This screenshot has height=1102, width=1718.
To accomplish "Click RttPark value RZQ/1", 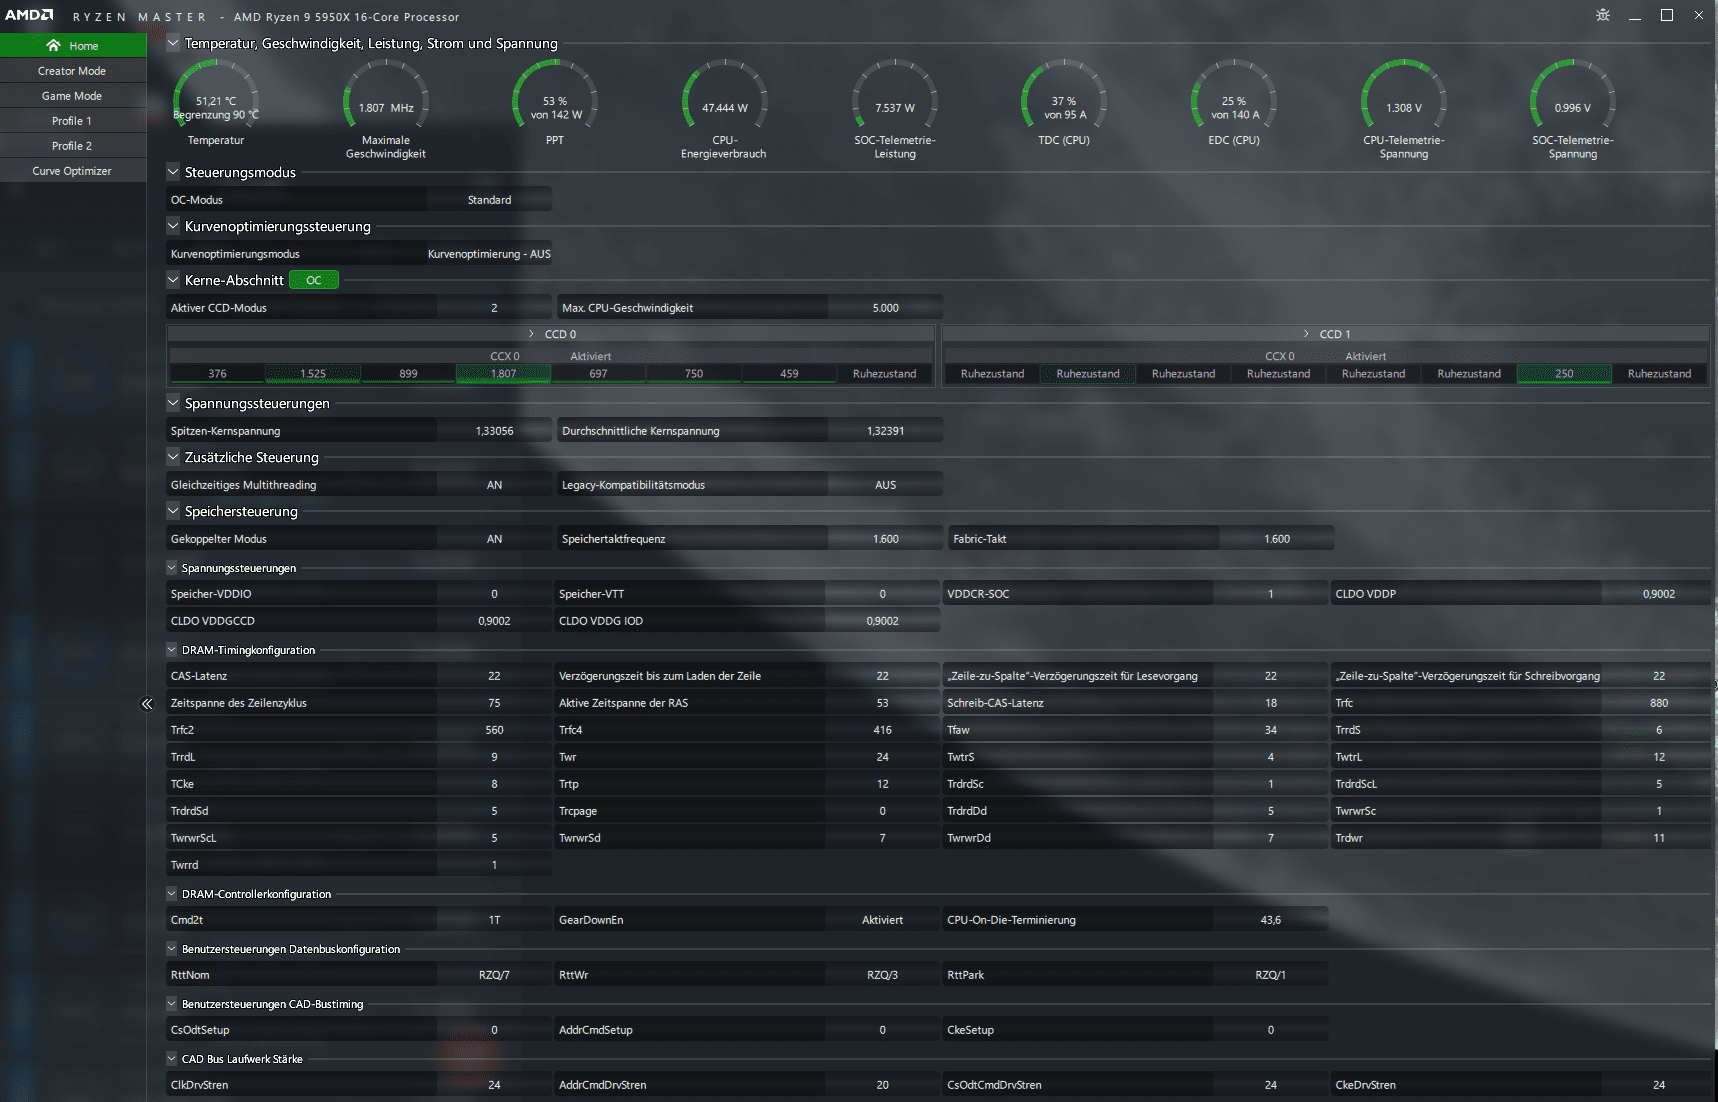I will pos(1271,975).
